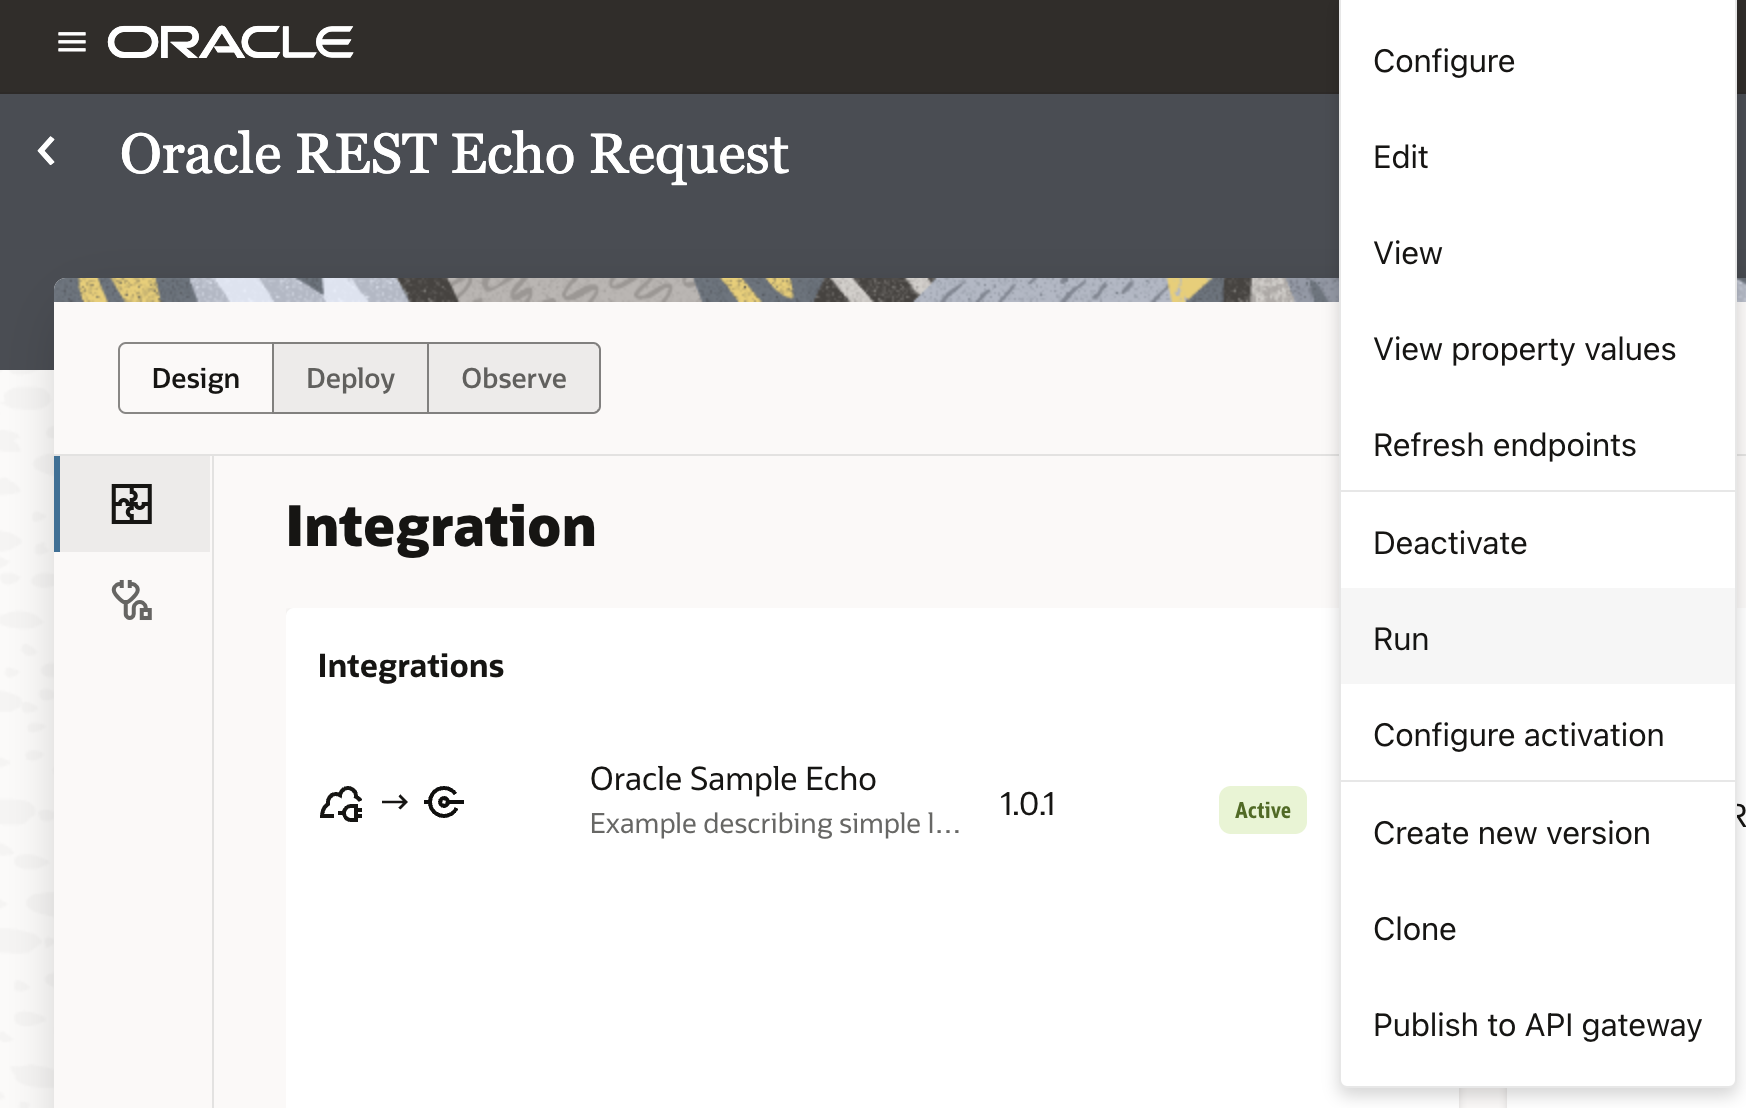
Task: Open the health-check stethoscope sidebar icon
Action: pos(132,600)
